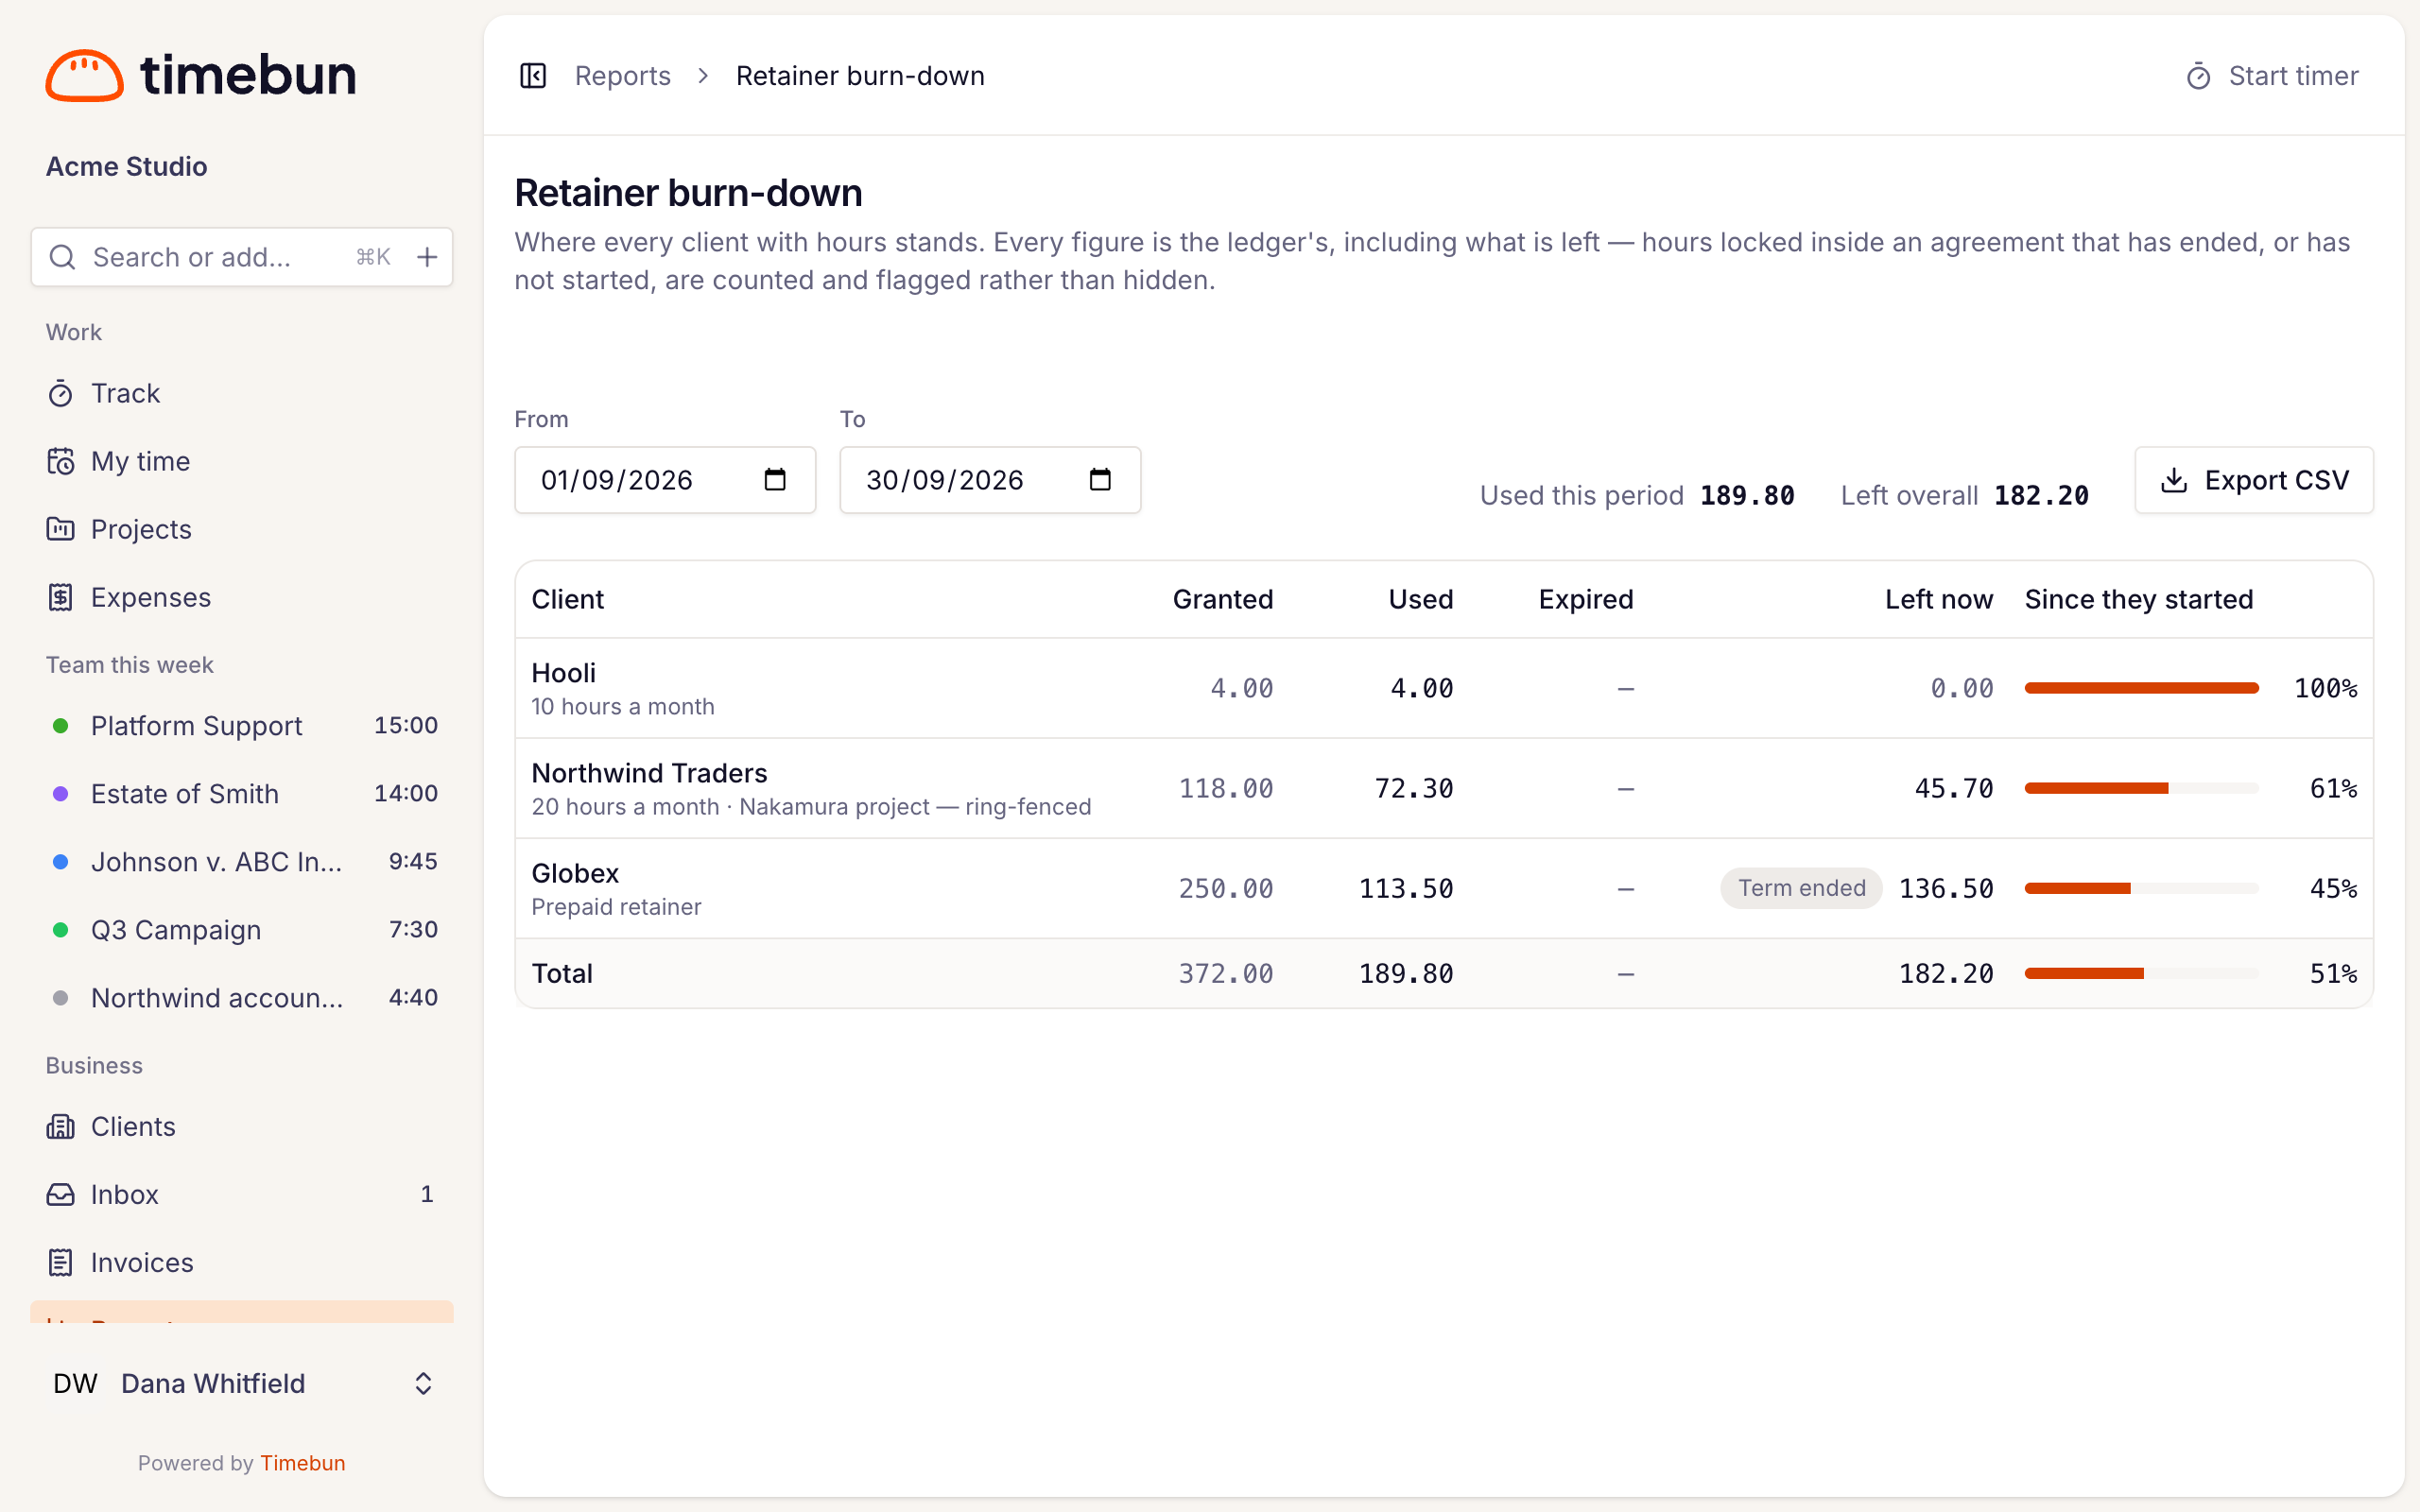Open Track in the sidebar
The height and width of the screenshot is (1512, 2420).
coord(241,393)
